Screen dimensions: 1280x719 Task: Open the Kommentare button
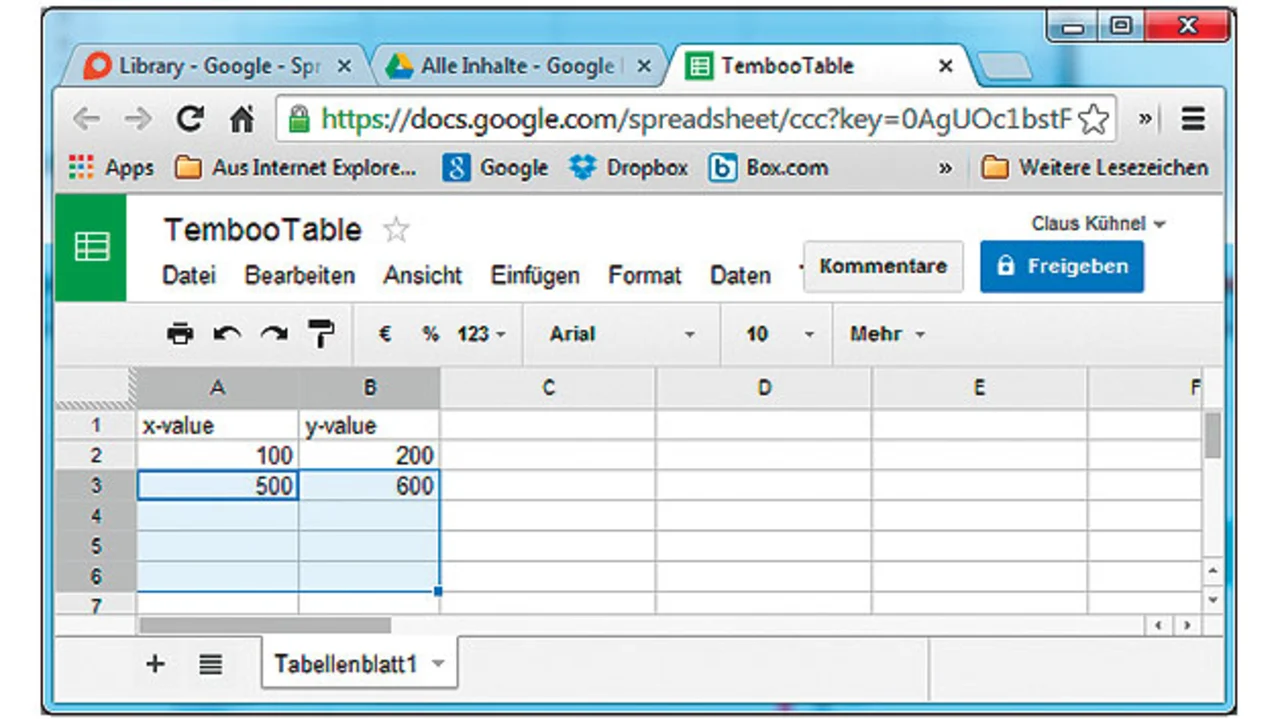882,266
